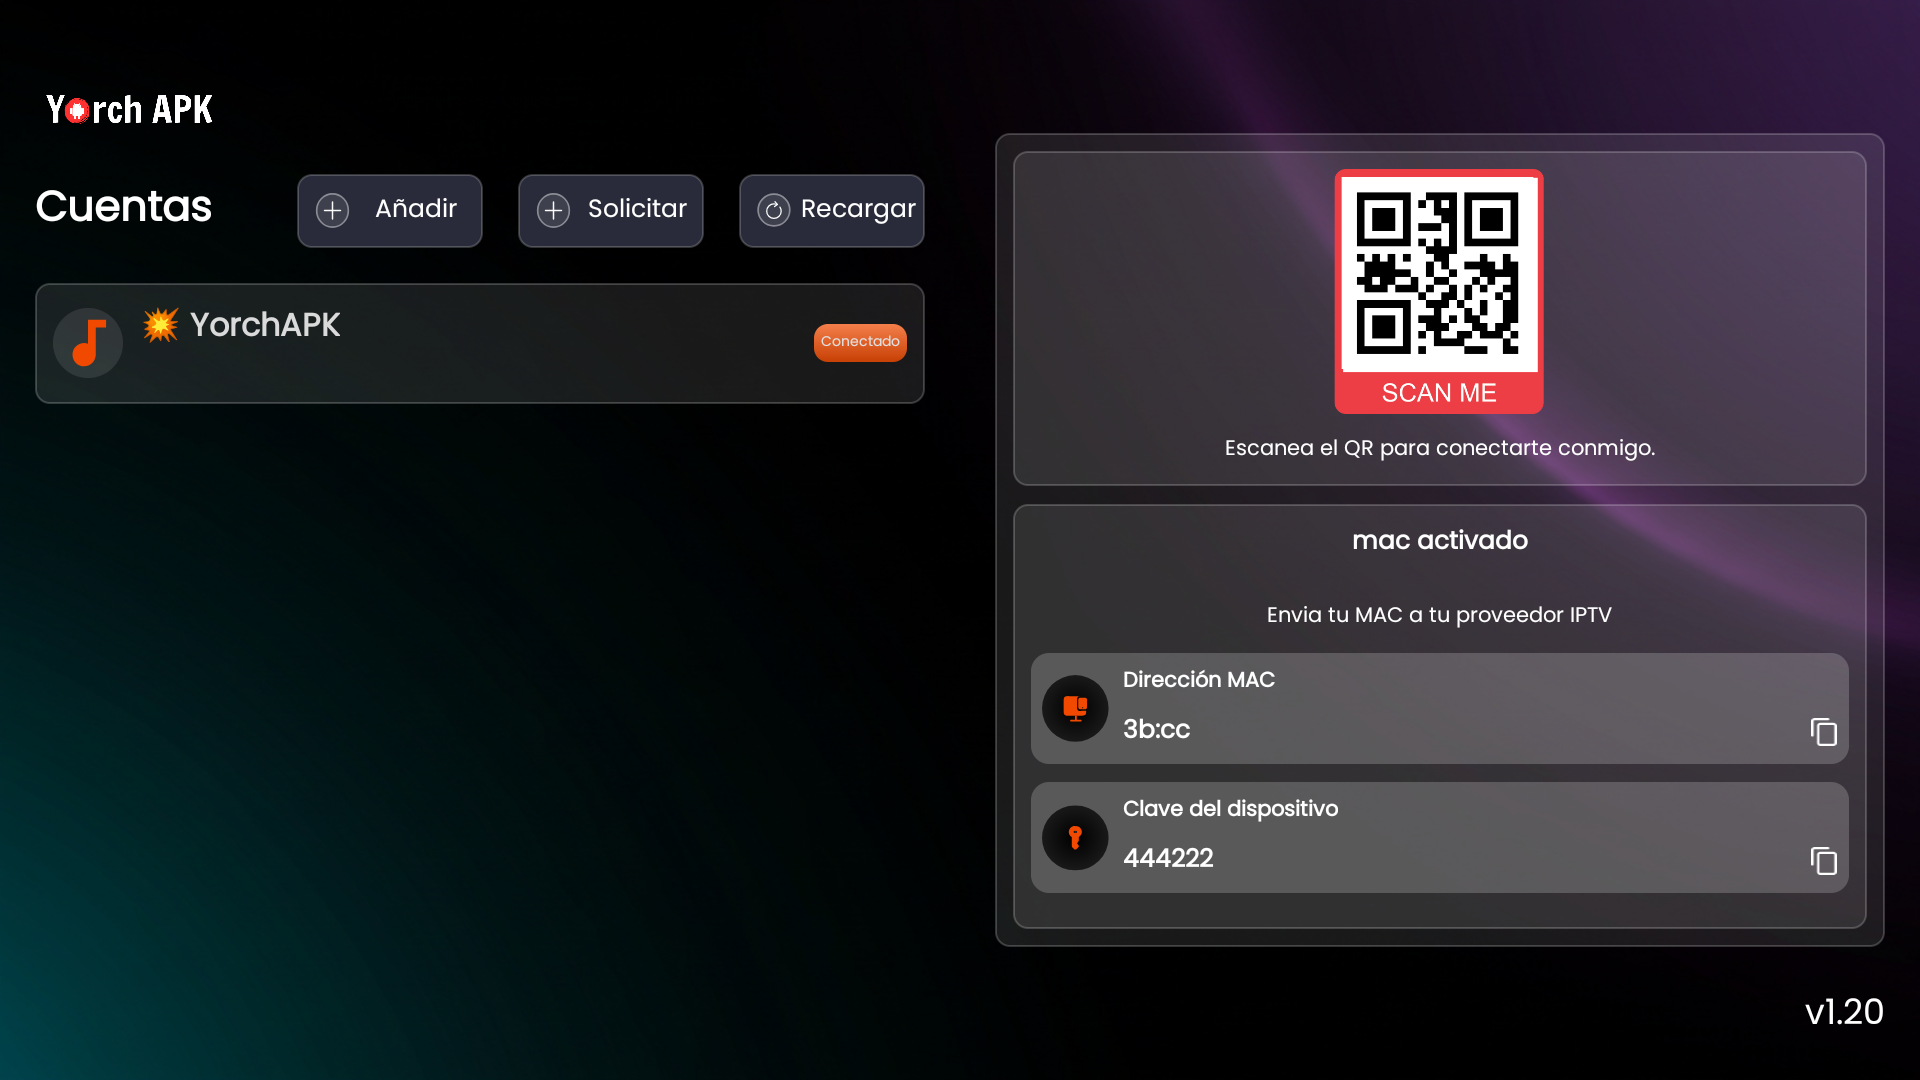
Task: Click the Cuentas heading
Action: (124, 207)
